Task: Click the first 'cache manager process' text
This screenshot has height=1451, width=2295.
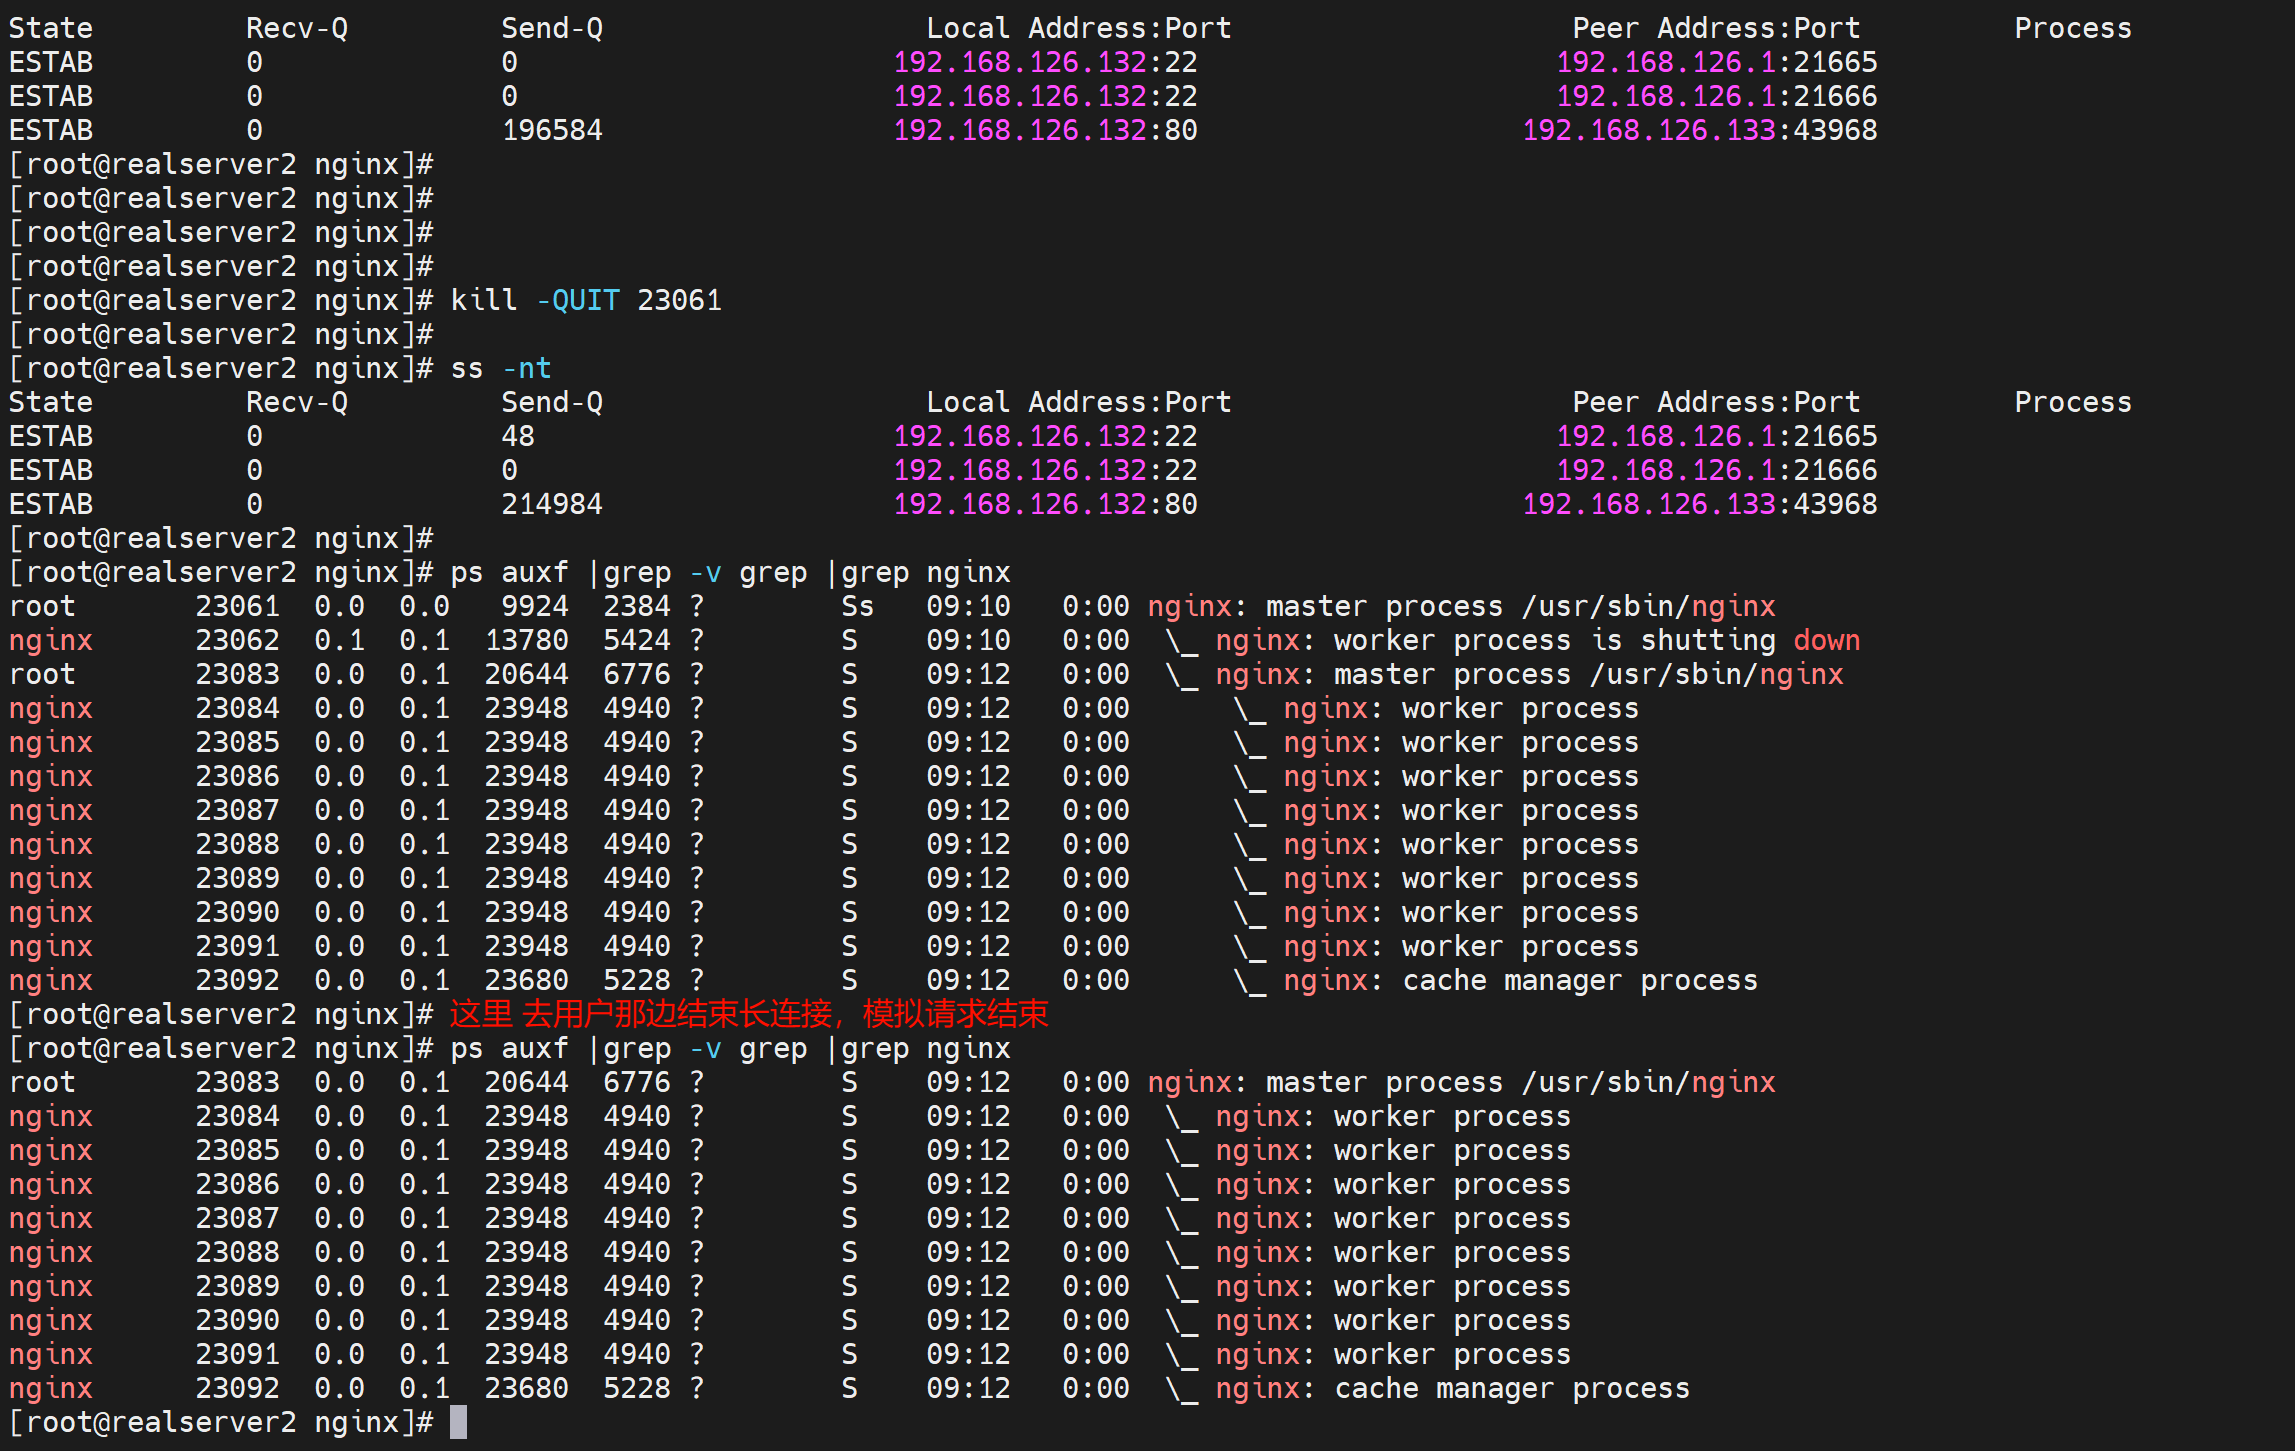Action: point(1579,980)
